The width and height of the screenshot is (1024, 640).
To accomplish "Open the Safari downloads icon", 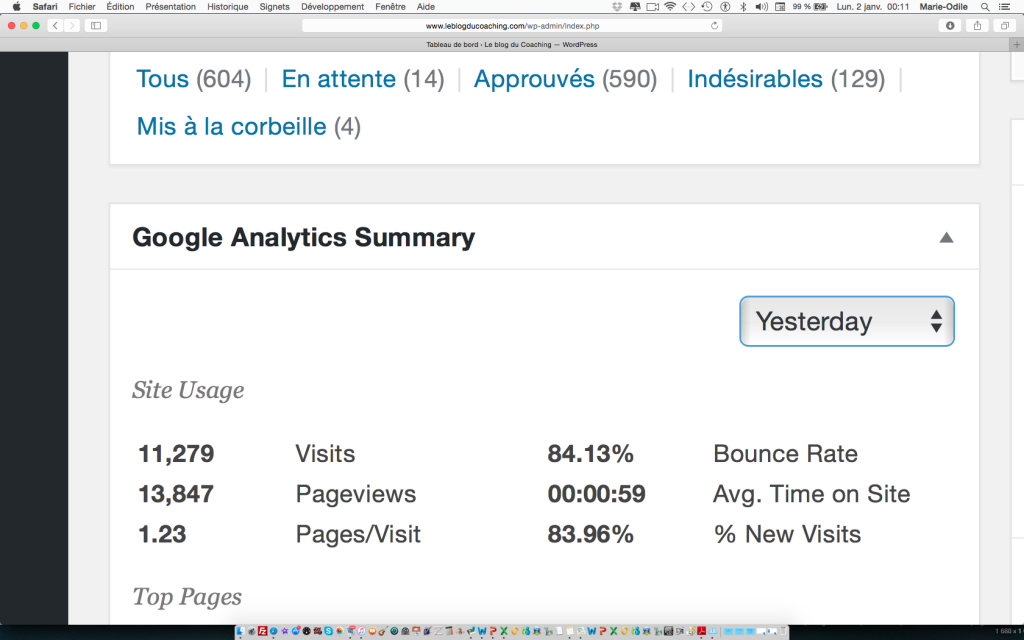I will click(x=950, y=25).
